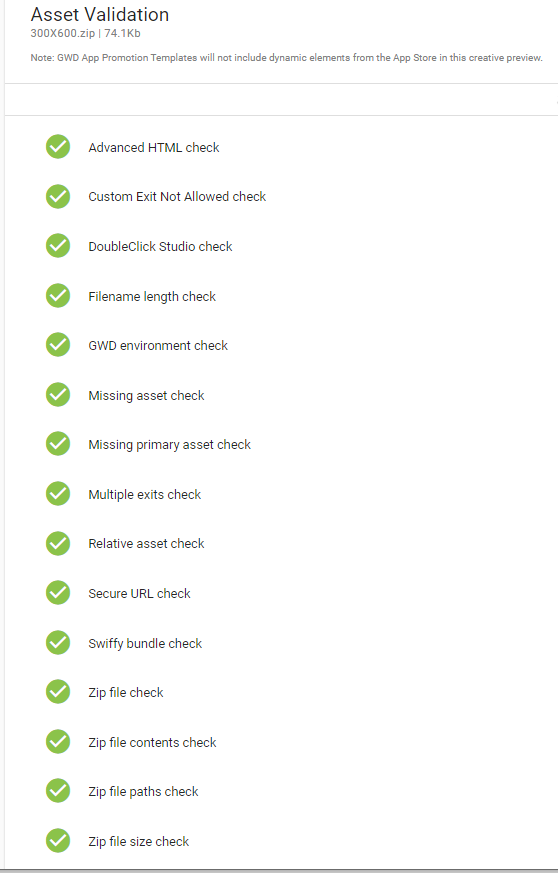Click the GWD environment check status icon
Viewport: 558px width, 873px height.
click(58, 345)
